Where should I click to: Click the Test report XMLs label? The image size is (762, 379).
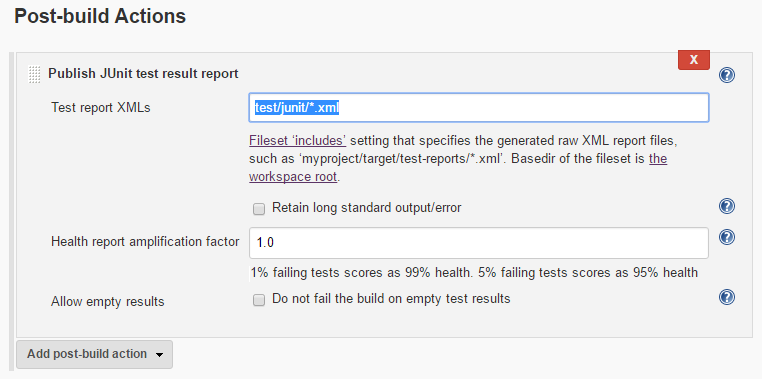[101, 108]
